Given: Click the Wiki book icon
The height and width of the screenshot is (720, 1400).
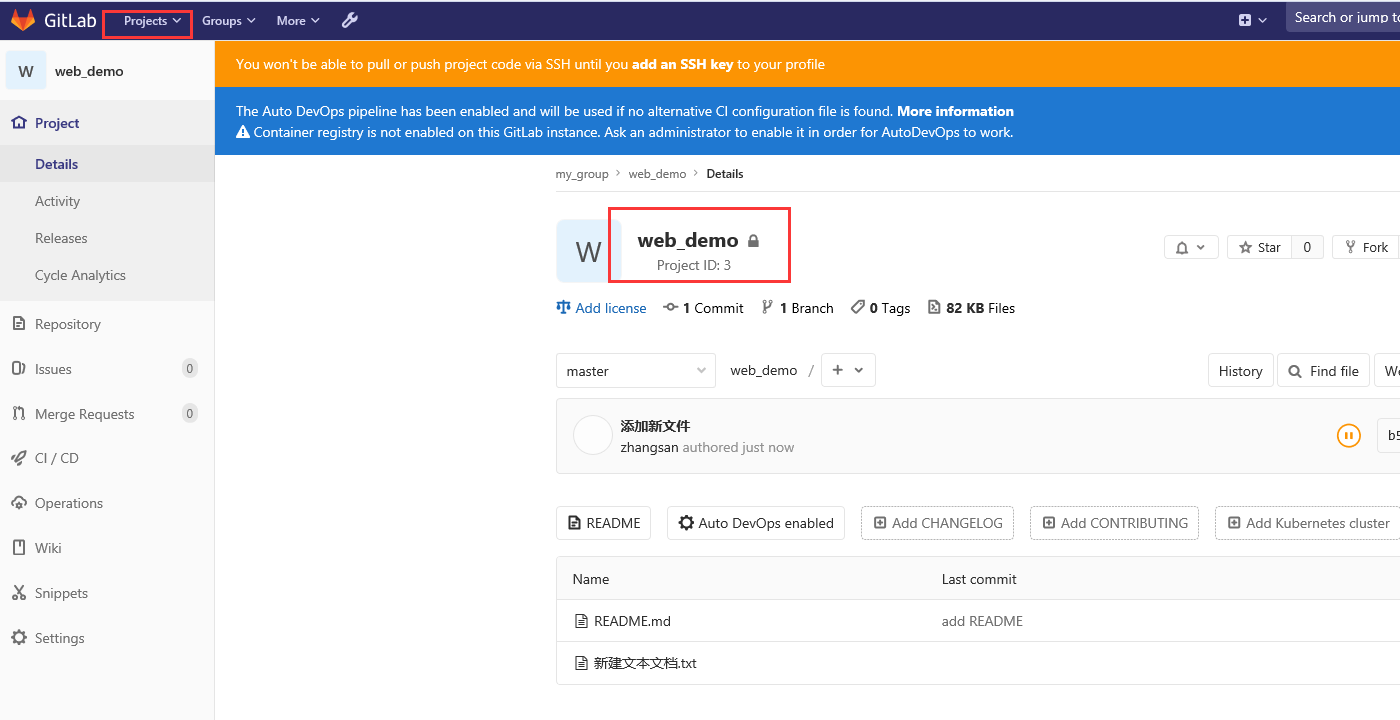Looking at the screenshot, I should pos(18,548).
